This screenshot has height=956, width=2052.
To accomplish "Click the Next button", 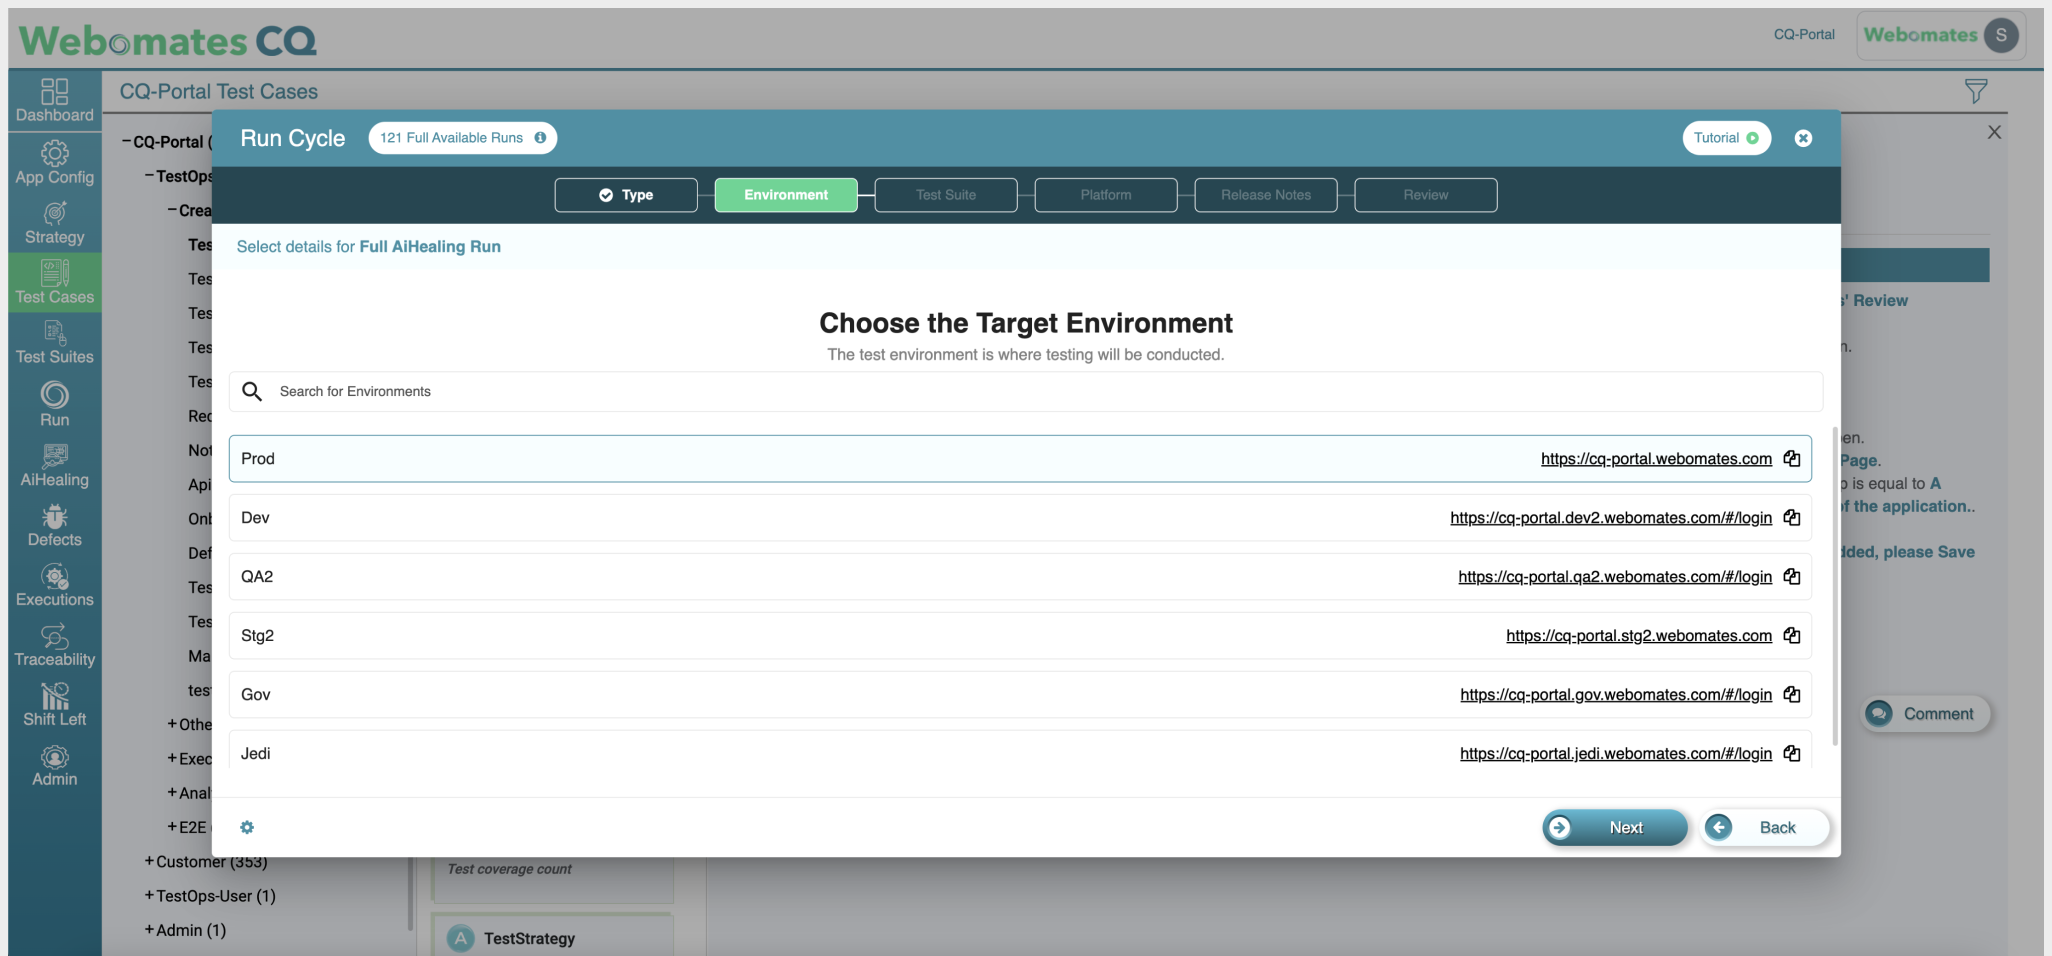I will point(1615,827).
